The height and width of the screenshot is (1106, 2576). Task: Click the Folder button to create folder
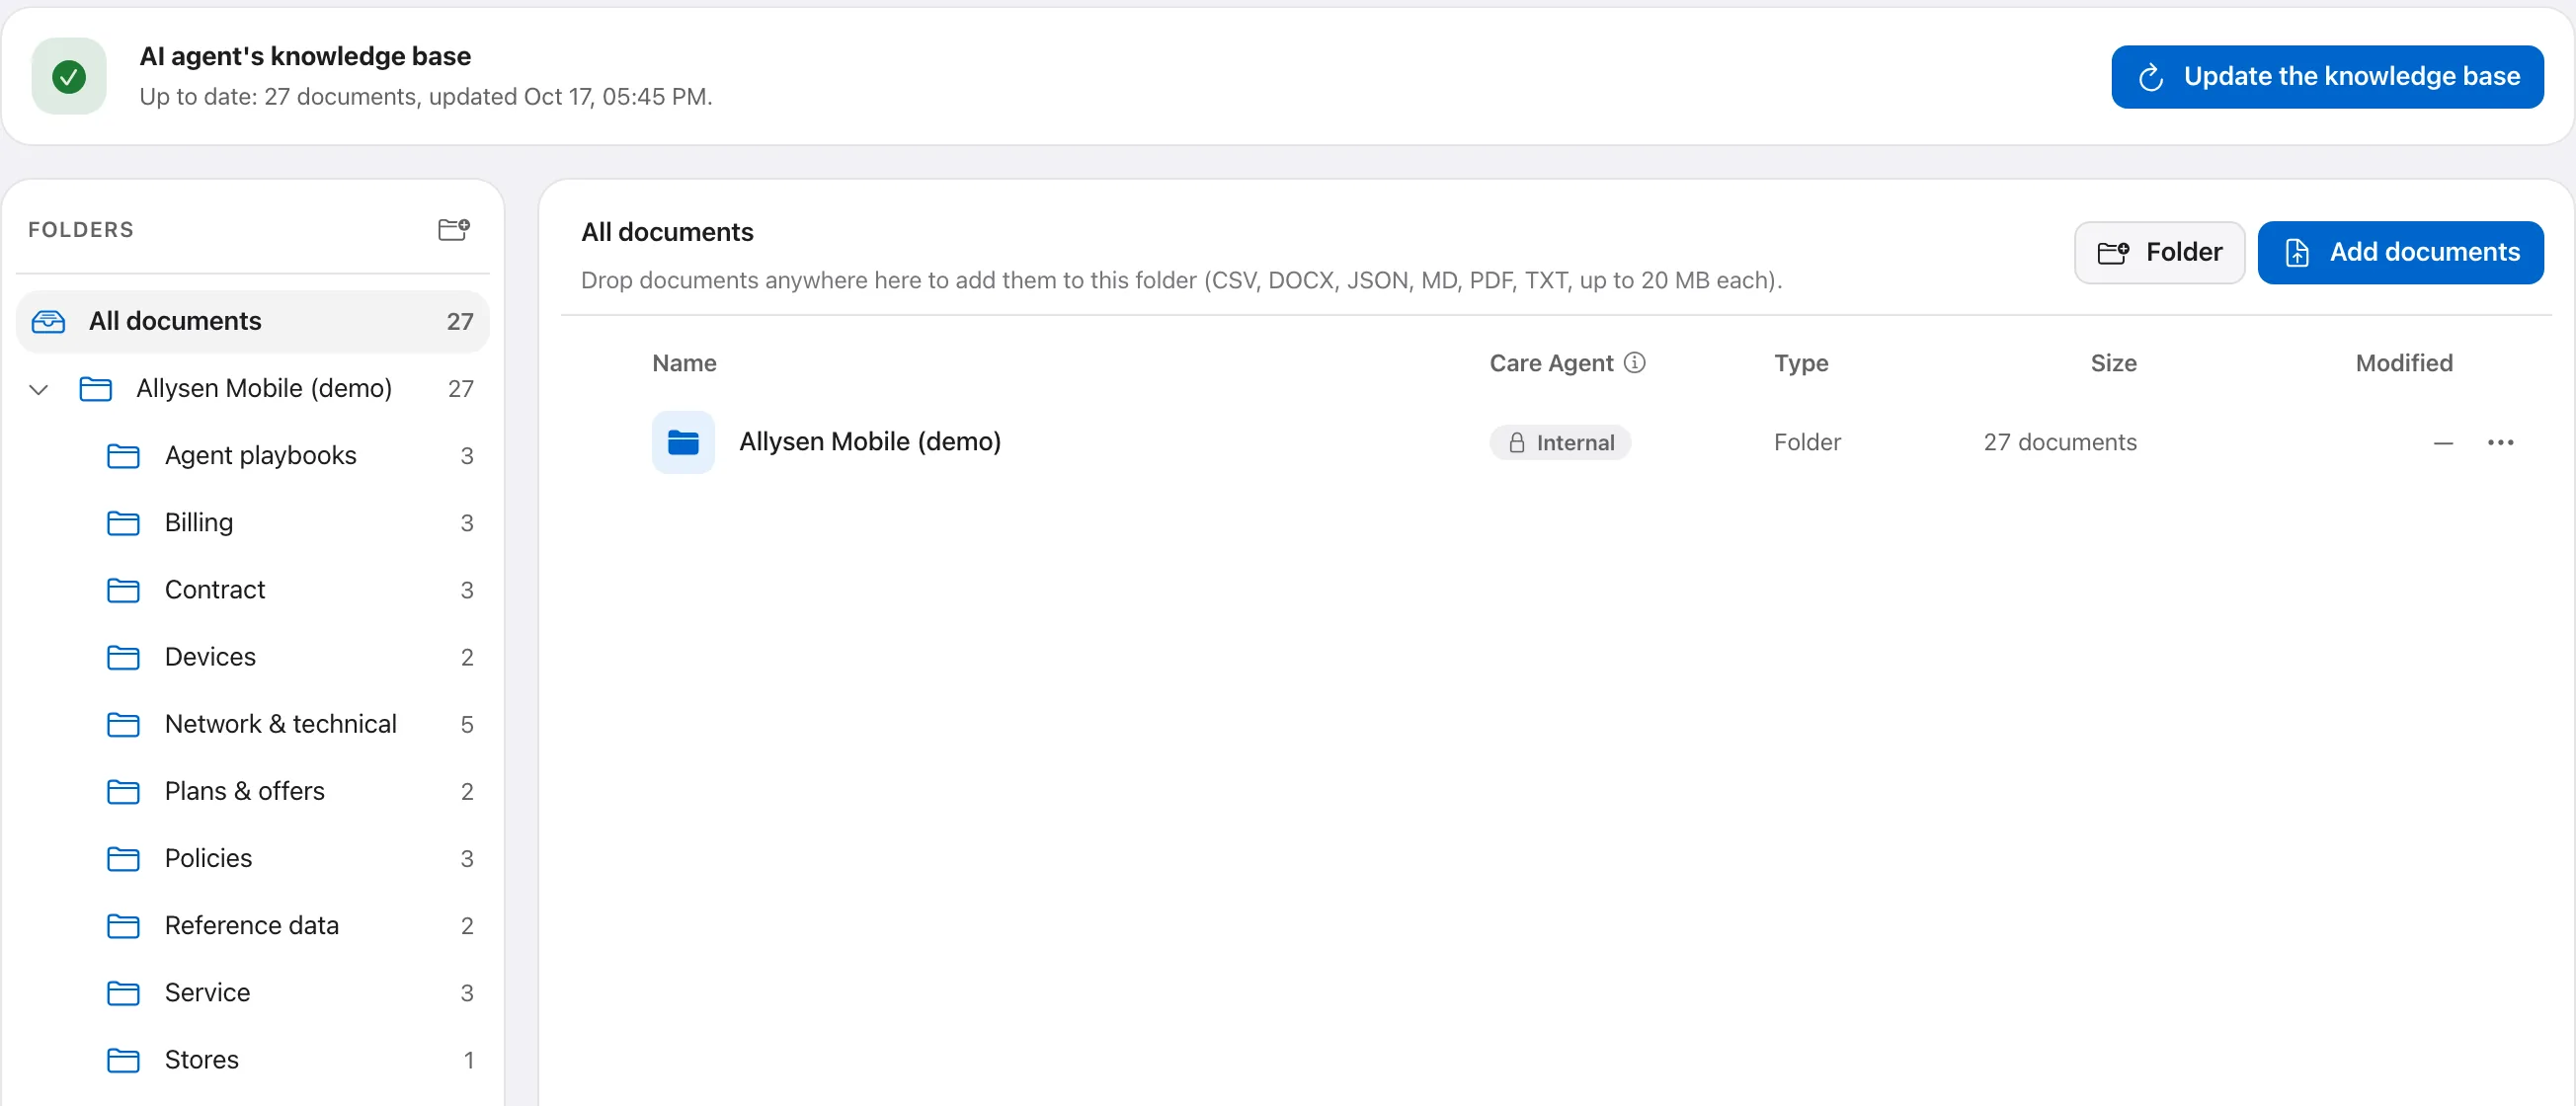(x=2159, y=252)
